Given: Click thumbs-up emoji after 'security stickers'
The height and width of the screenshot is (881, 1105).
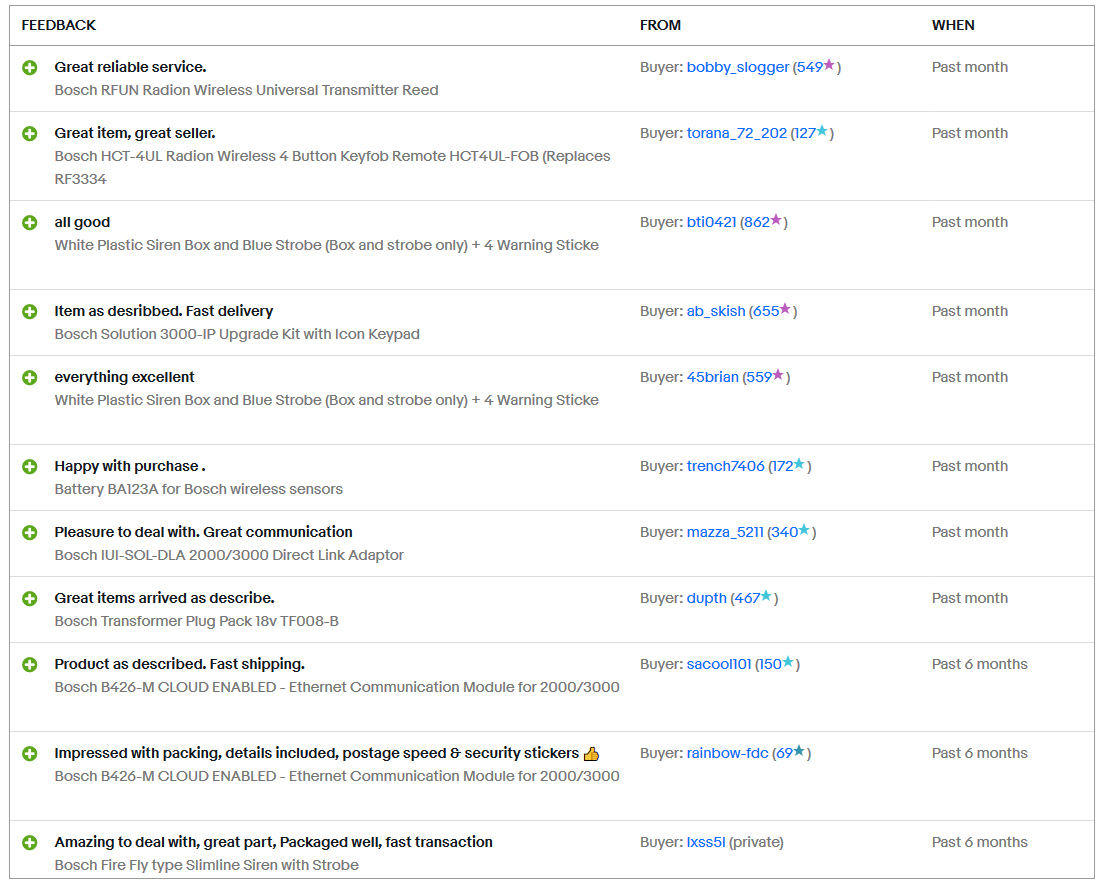Looking at the screenshot, I should (x=591, y=753).
